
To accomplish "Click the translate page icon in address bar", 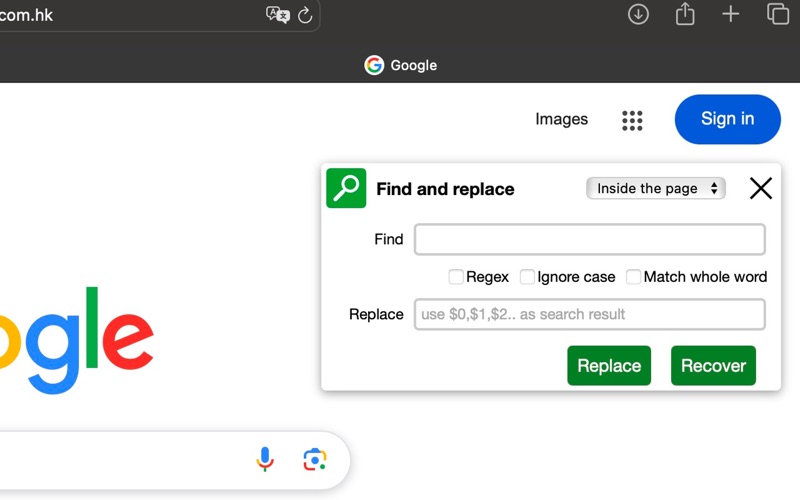I will pos(278,15).
